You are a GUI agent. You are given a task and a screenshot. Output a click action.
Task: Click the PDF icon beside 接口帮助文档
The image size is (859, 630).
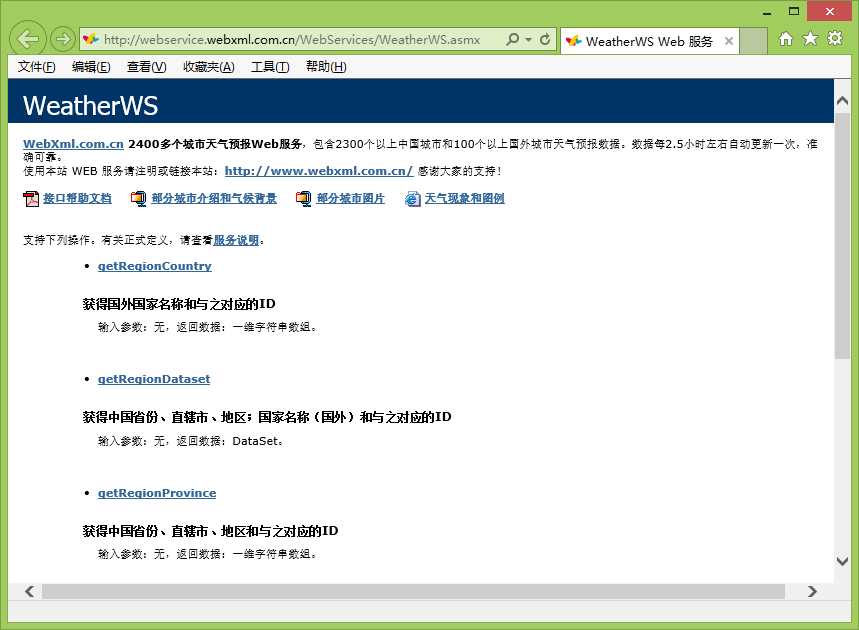tap(31, 199)
